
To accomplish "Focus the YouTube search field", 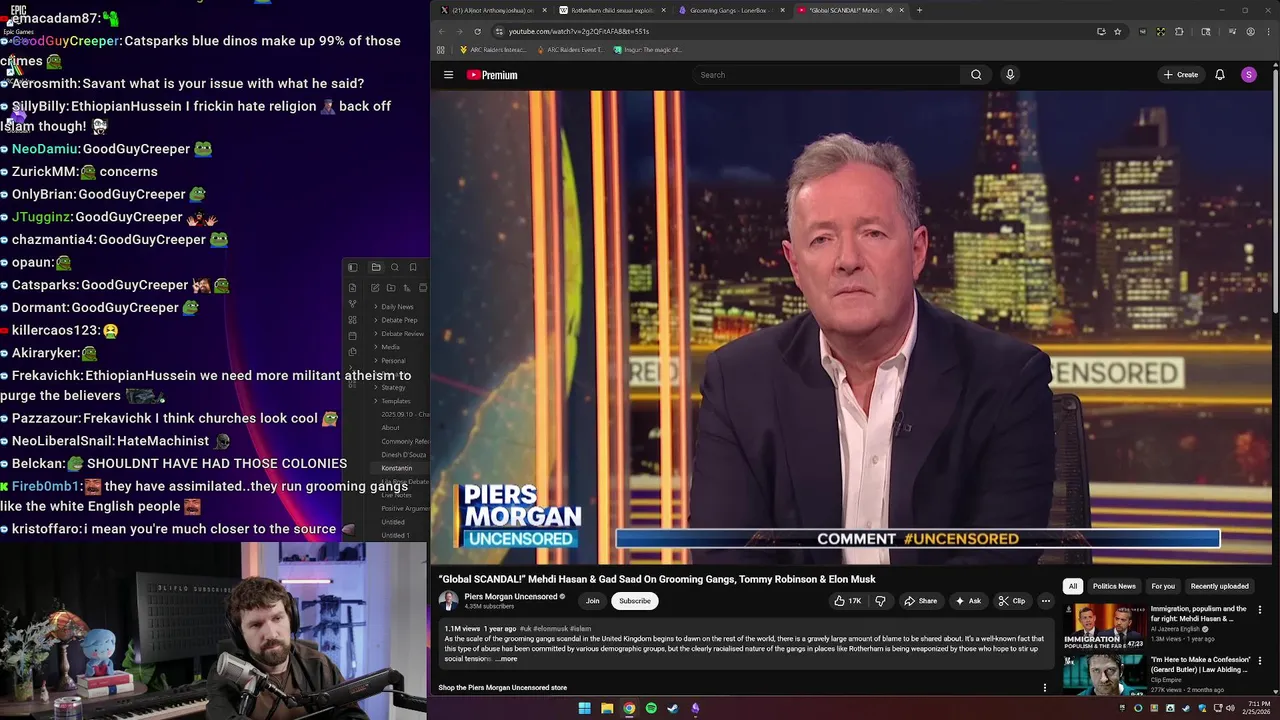I will click(826, 75).
